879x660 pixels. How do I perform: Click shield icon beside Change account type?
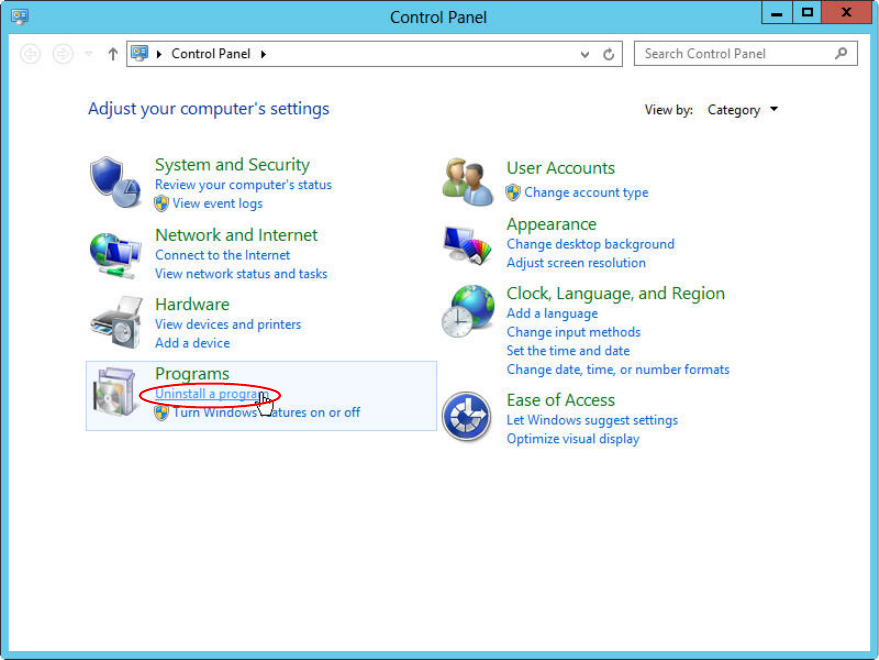[513, 192]
